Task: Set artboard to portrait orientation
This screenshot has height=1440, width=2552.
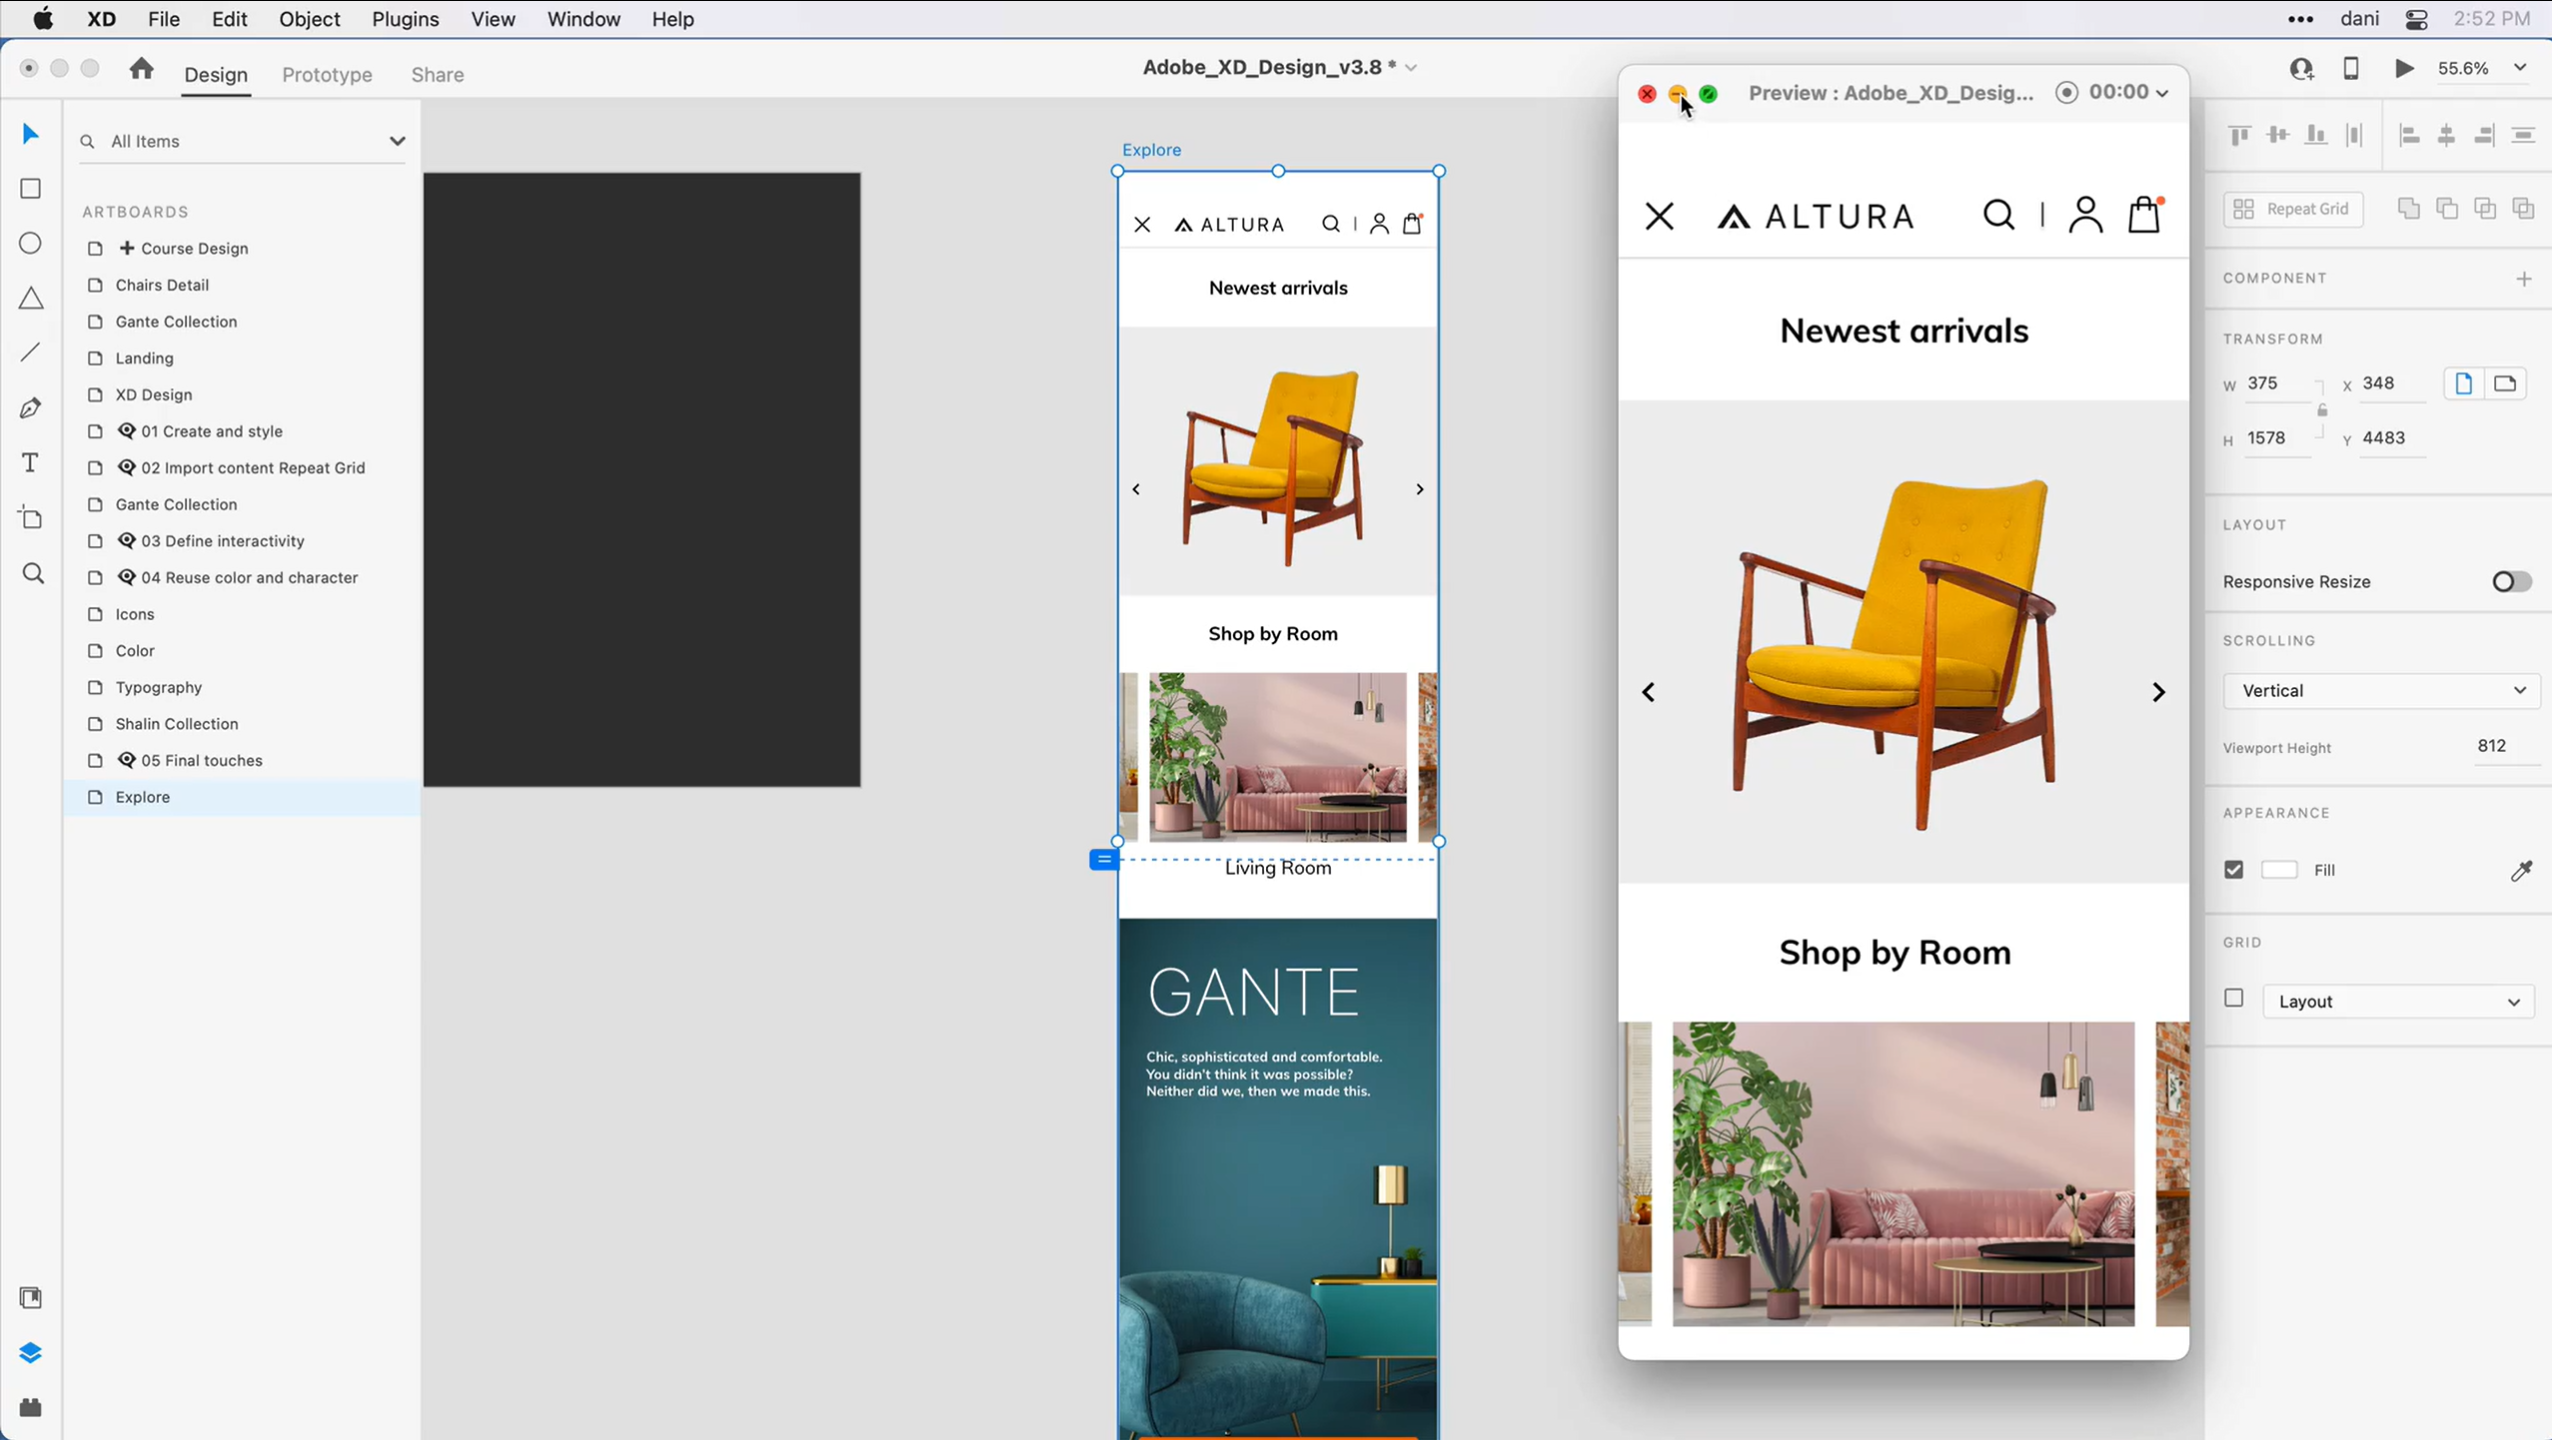Action: (2464, 383)
